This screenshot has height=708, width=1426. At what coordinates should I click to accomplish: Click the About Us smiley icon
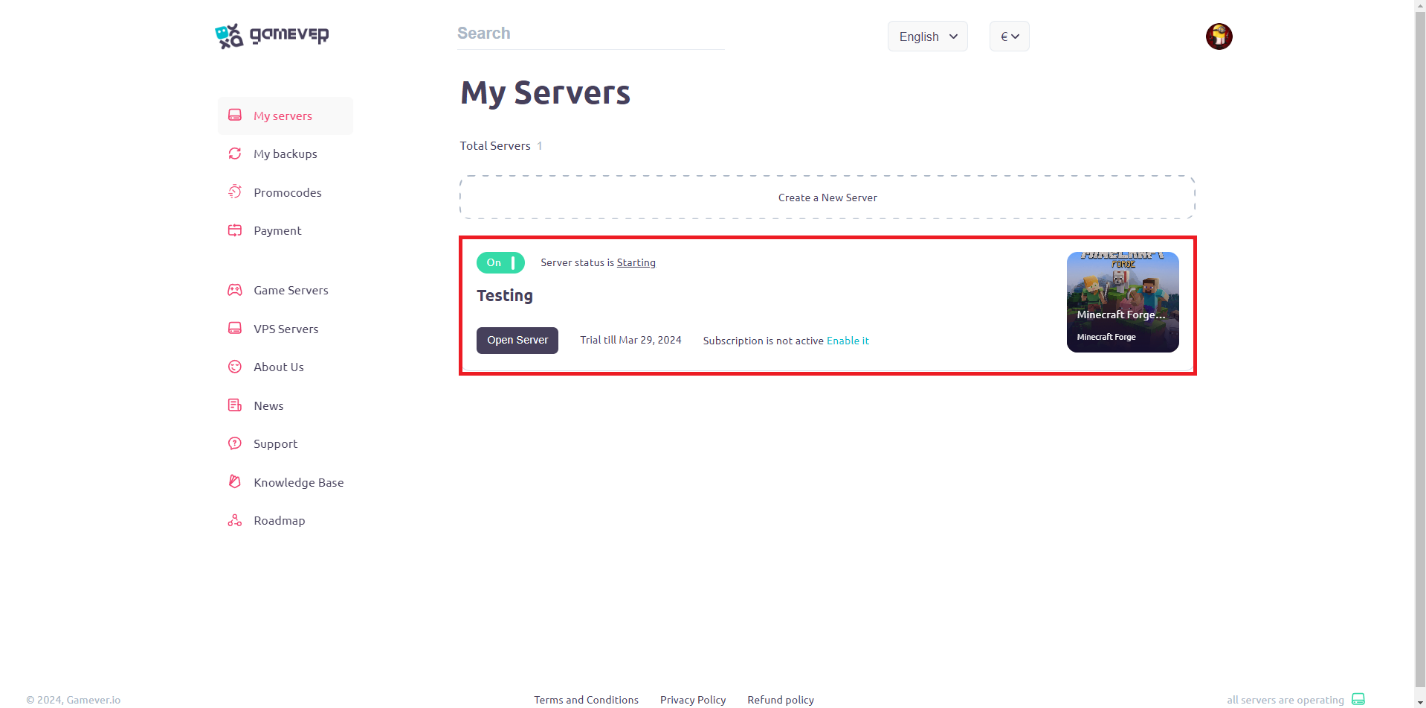235,367
